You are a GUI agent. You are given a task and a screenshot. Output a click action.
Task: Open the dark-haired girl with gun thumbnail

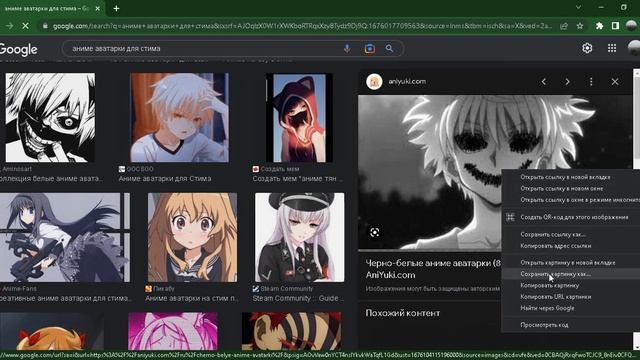65,237
